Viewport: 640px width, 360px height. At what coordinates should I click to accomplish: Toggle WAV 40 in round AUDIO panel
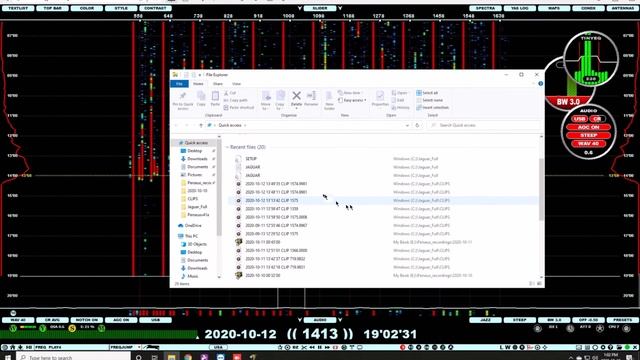coord(589,143)
